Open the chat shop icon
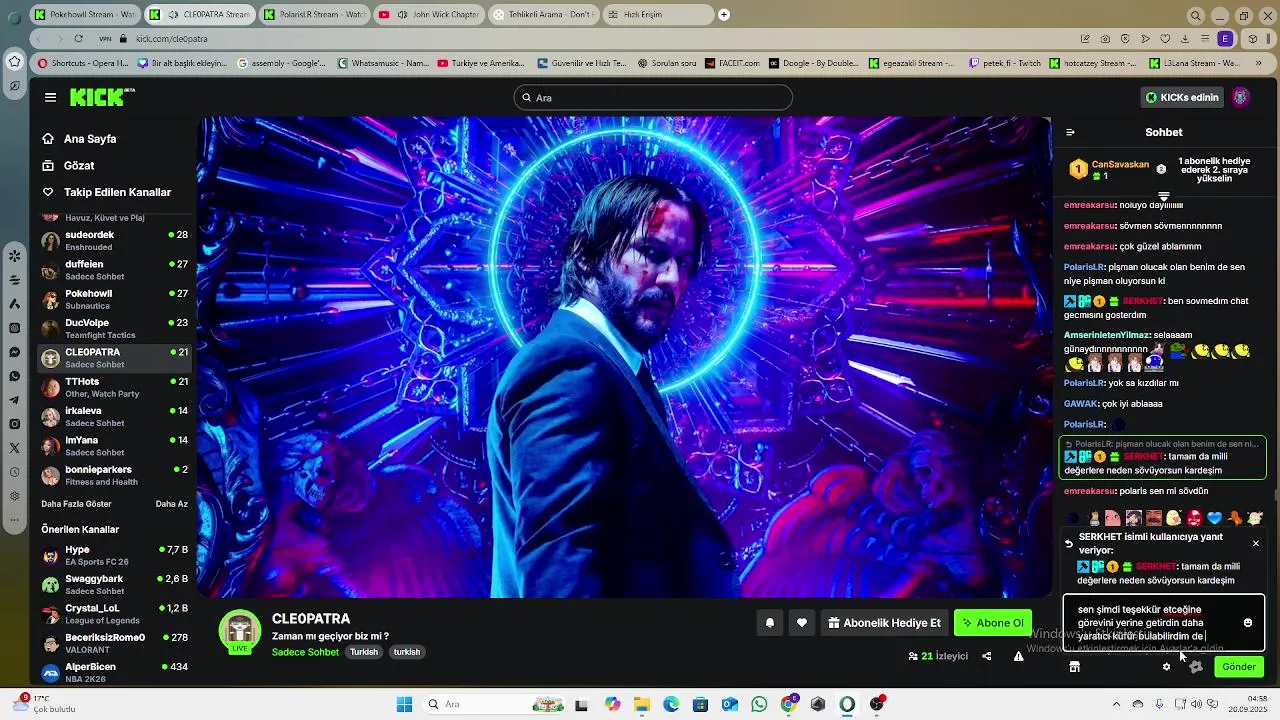The image size is (1280, 720). click(x=1074, y=667)
